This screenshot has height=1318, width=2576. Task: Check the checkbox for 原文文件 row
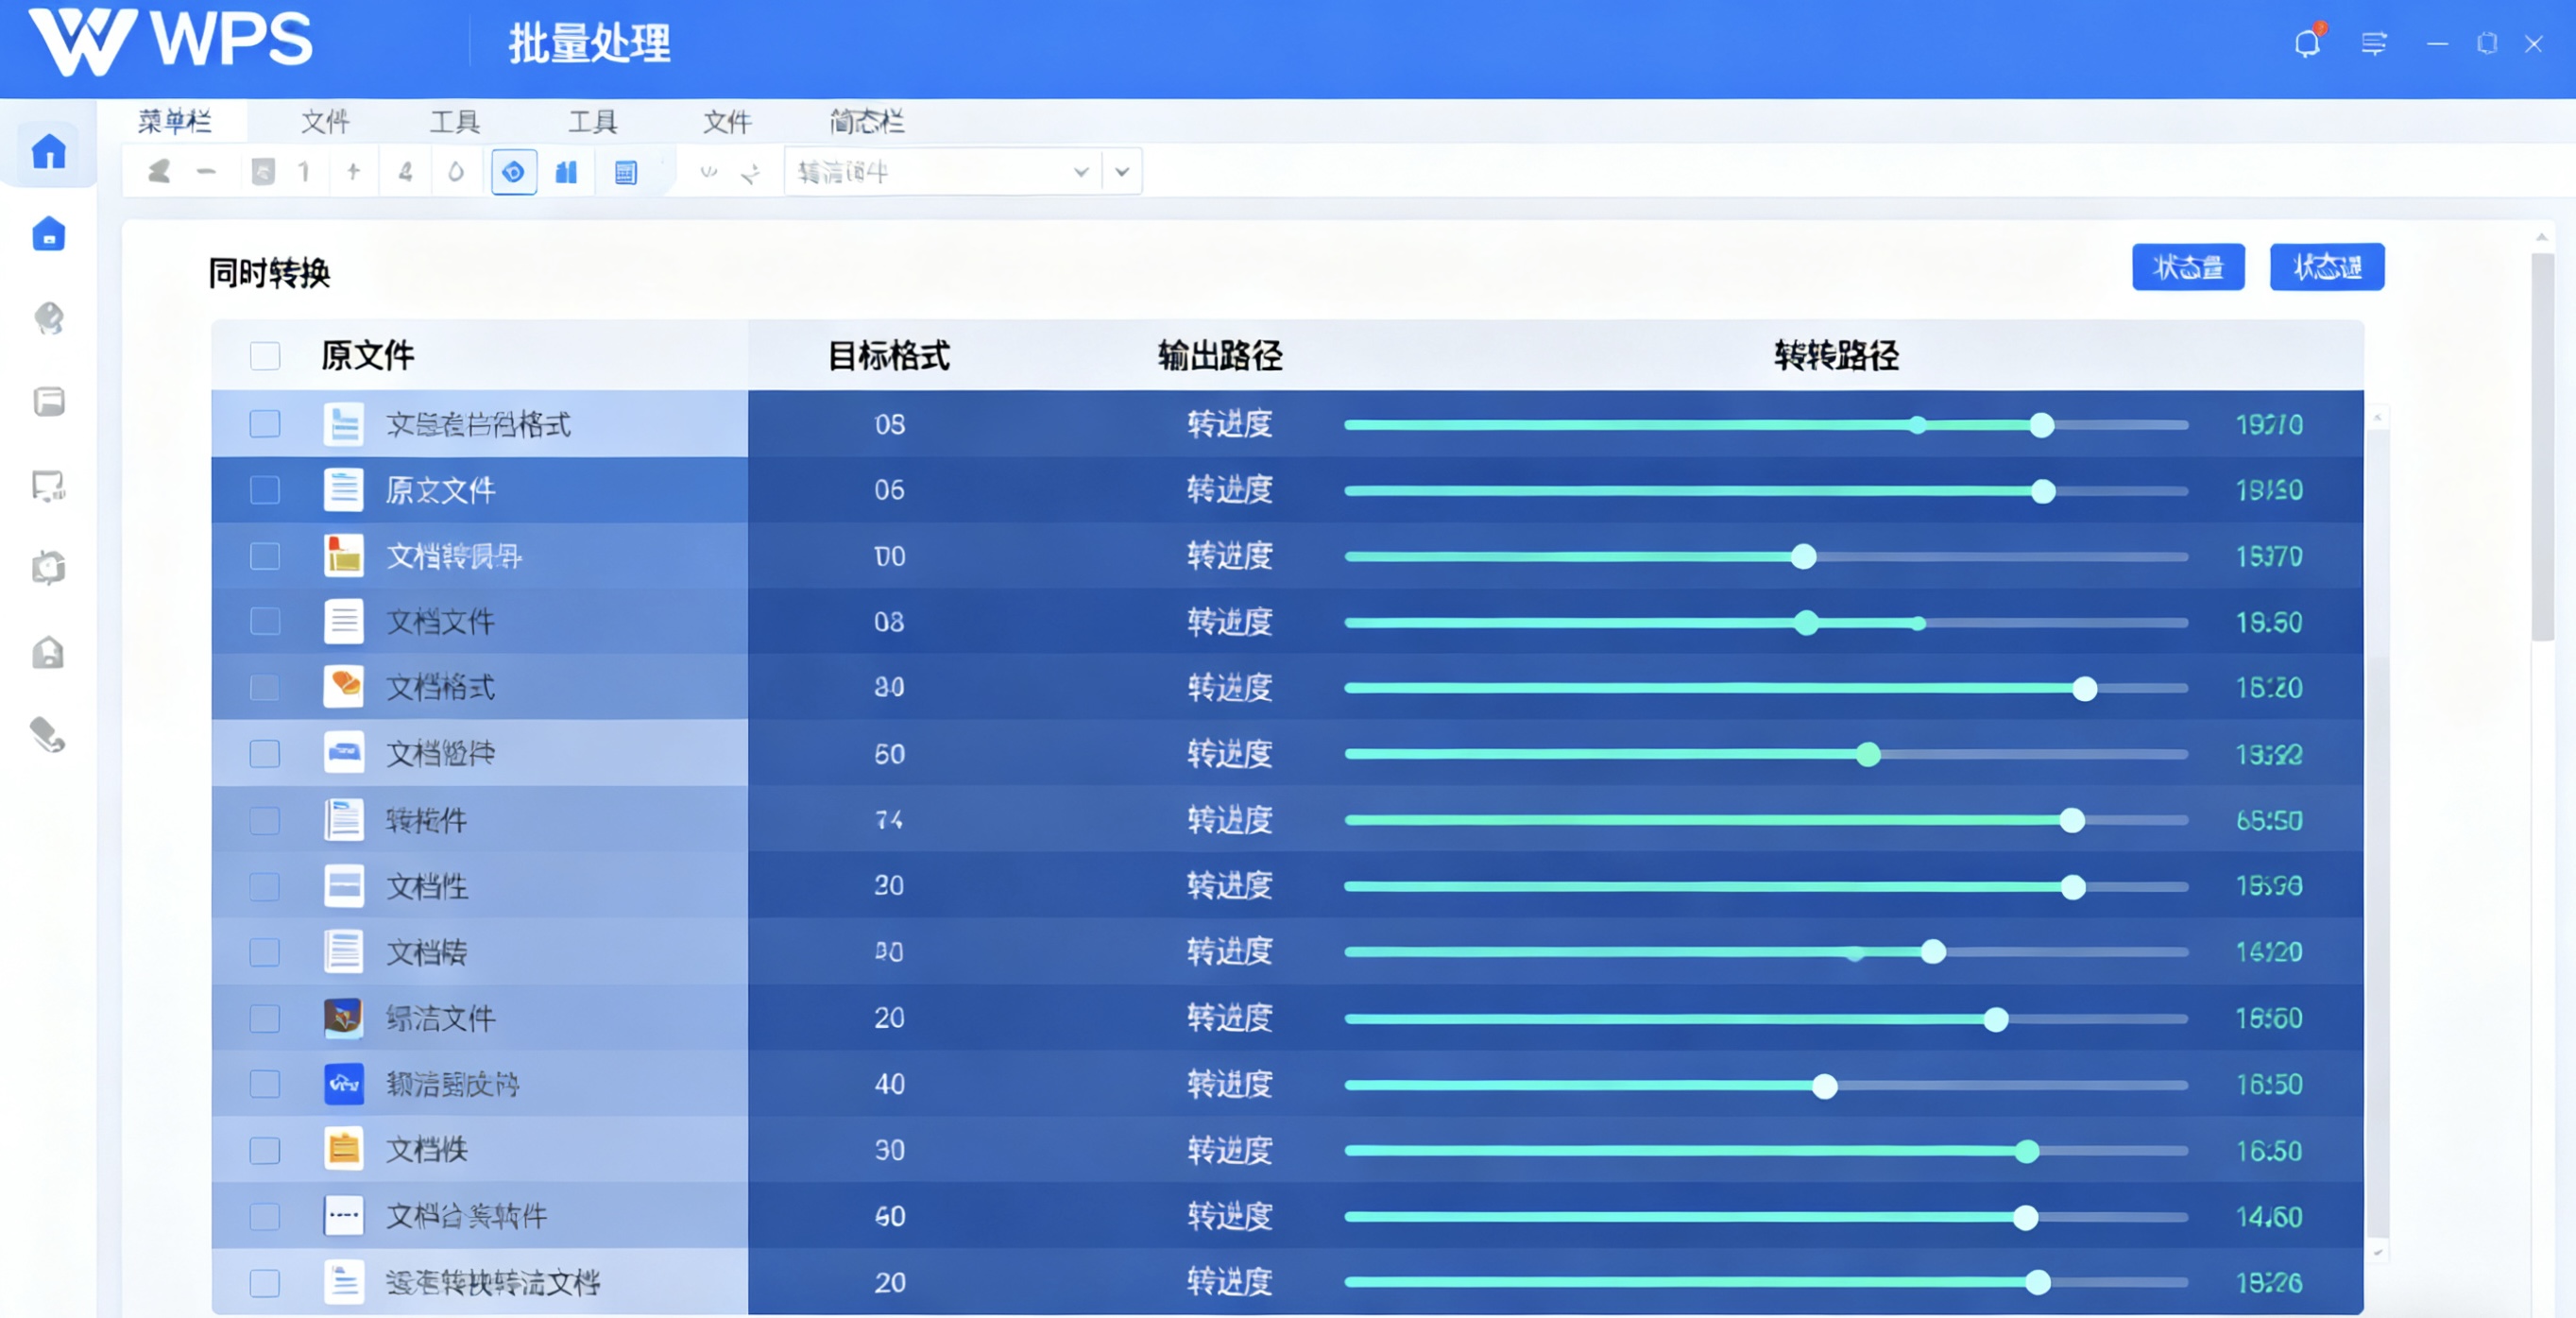tap(265, 490)
